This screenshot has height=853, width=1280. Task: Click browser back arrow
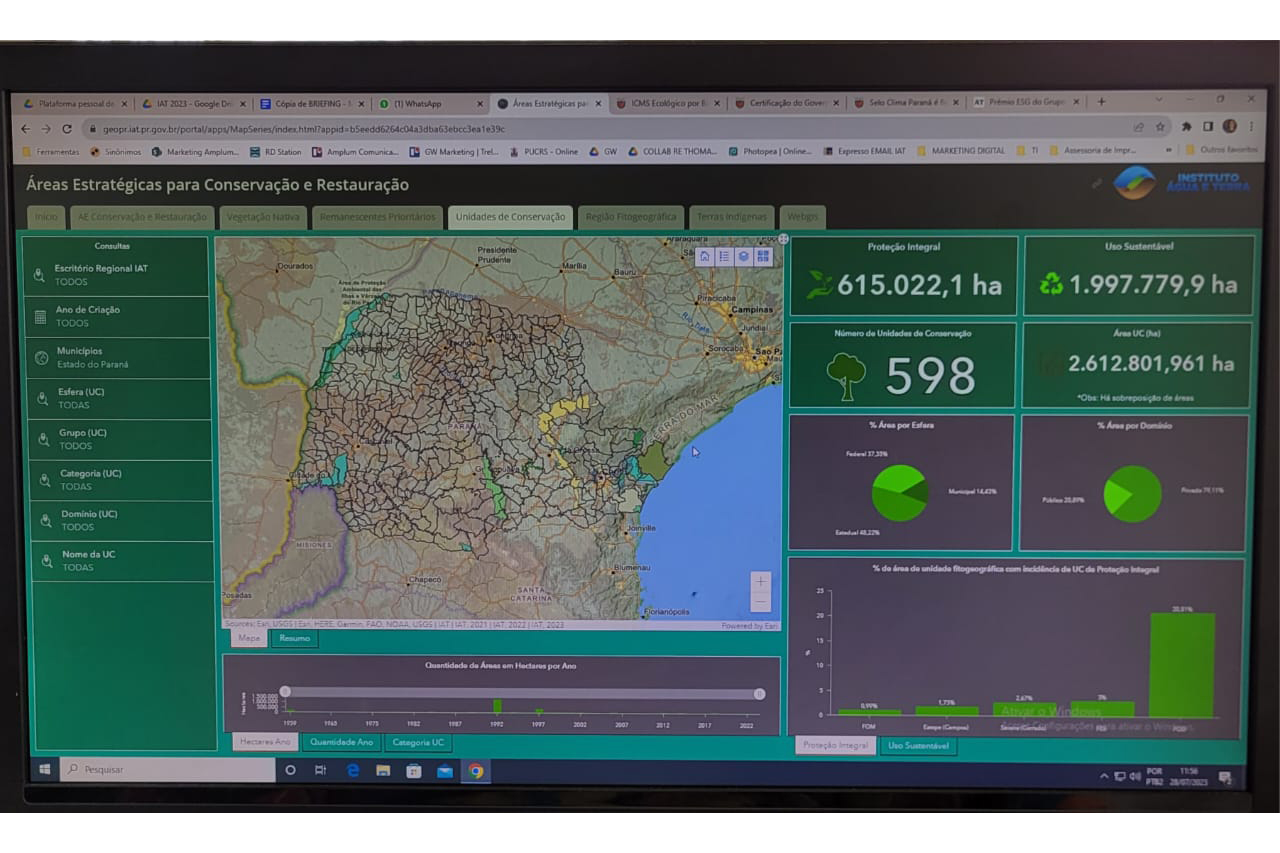coord(26,128)
